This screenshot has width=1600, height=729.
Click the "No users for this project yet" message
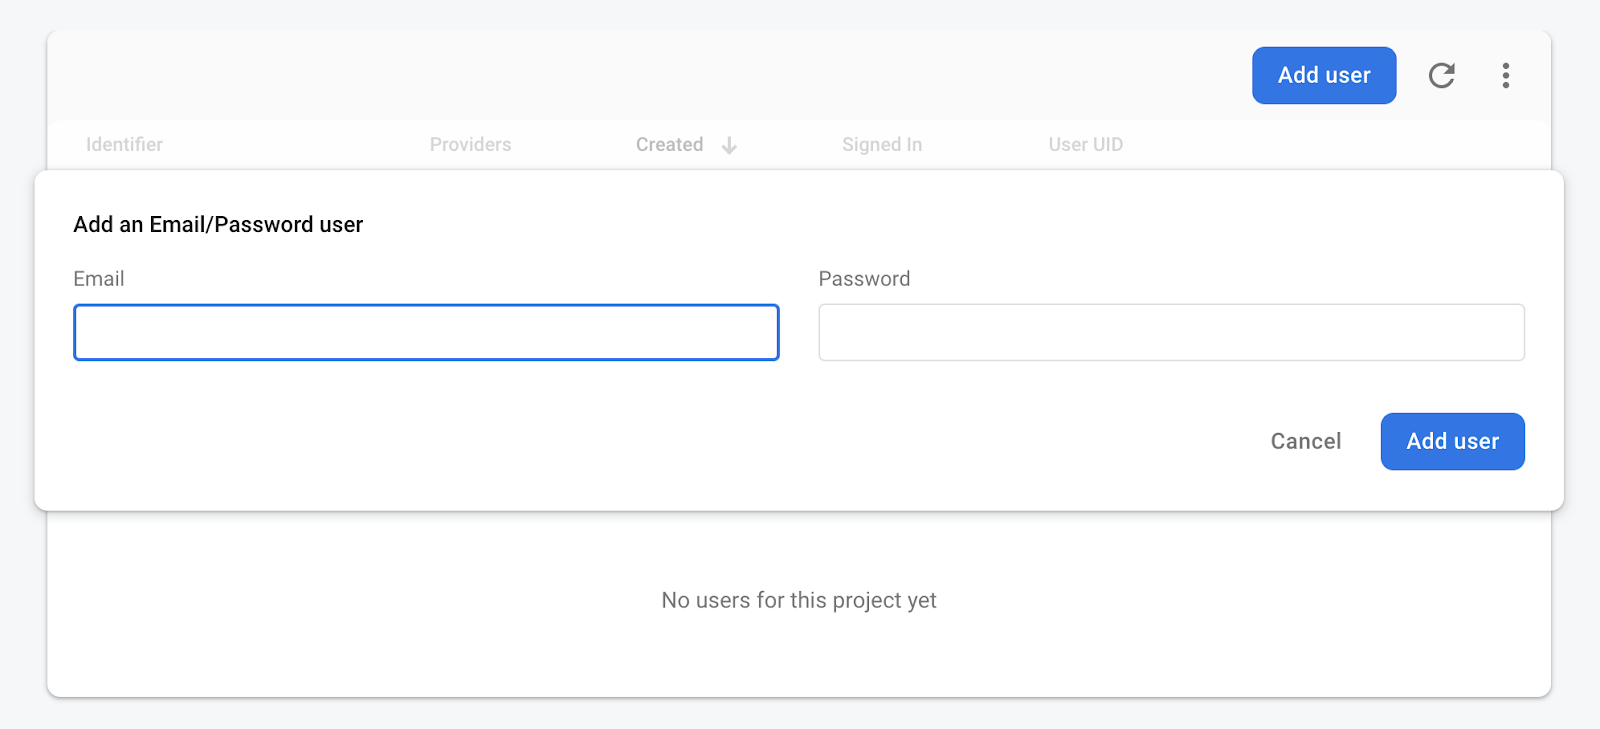point(799,600)
